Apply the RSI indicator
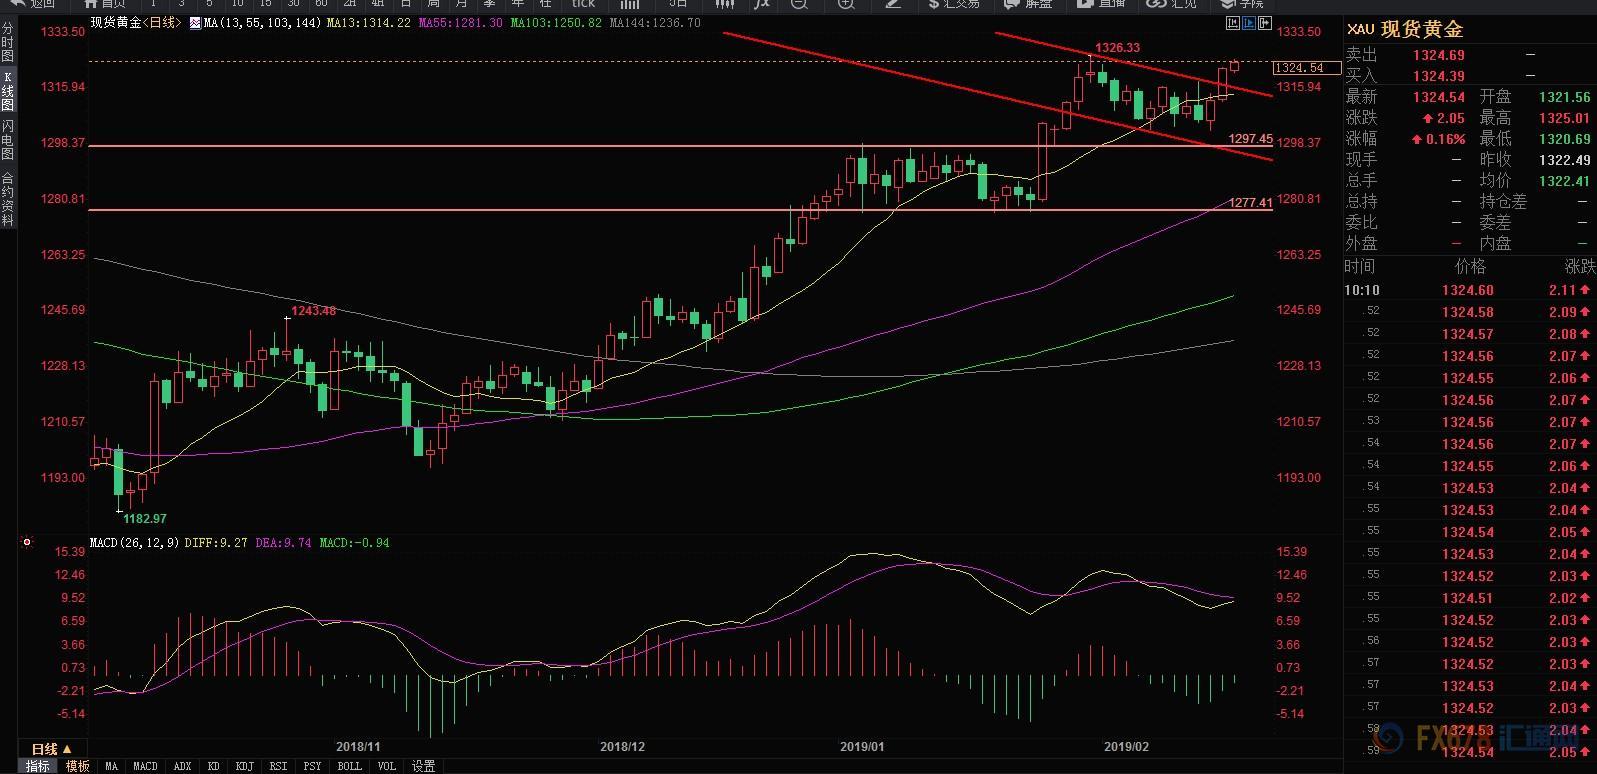The height and width of the screenshot is (774, 1597). pos(278,766)
